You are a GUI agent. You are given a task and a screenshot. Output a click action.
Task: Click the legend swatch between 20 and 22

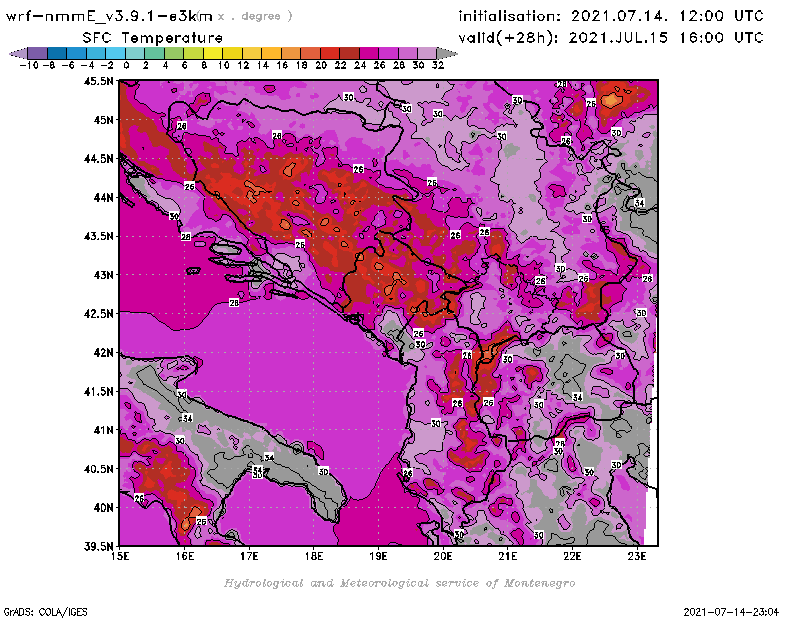(x=330, y=53)
